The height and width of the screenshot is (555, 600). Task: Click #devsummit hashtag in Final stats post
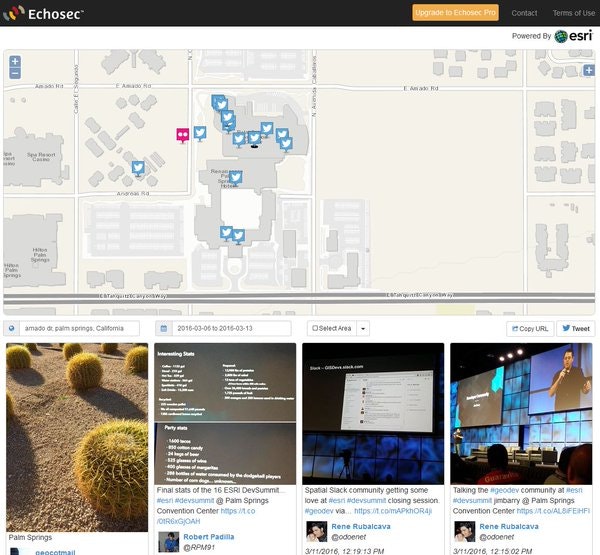tap(194, 501)
